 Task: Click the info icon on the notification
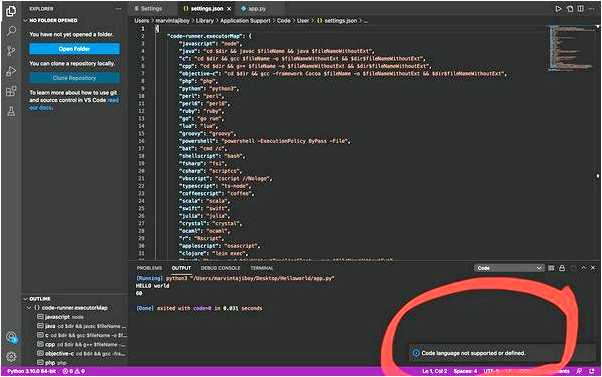pyautogui.click(x=416, y=353)
